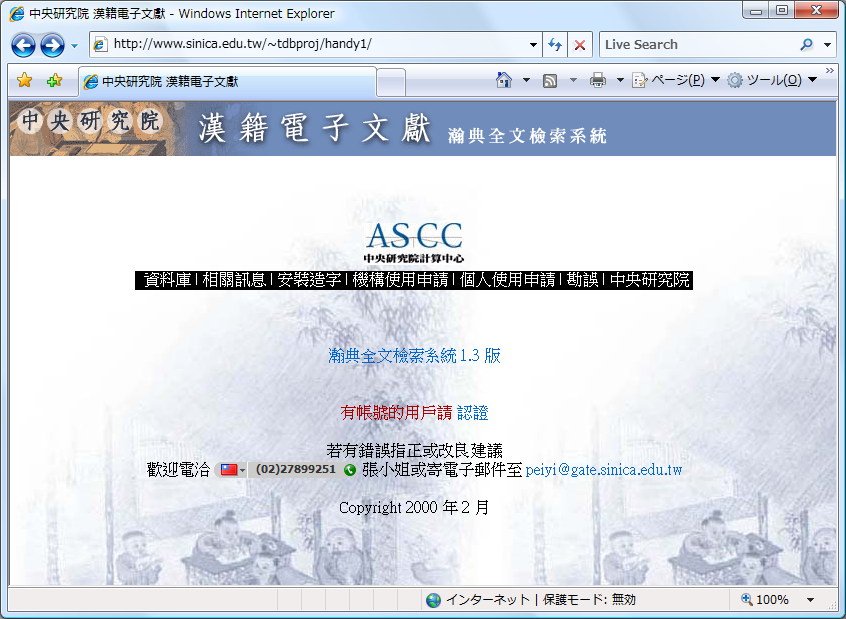Click the red Stop loading icon
The height and width of the screenshot is (619, 846).
point(580,45)
